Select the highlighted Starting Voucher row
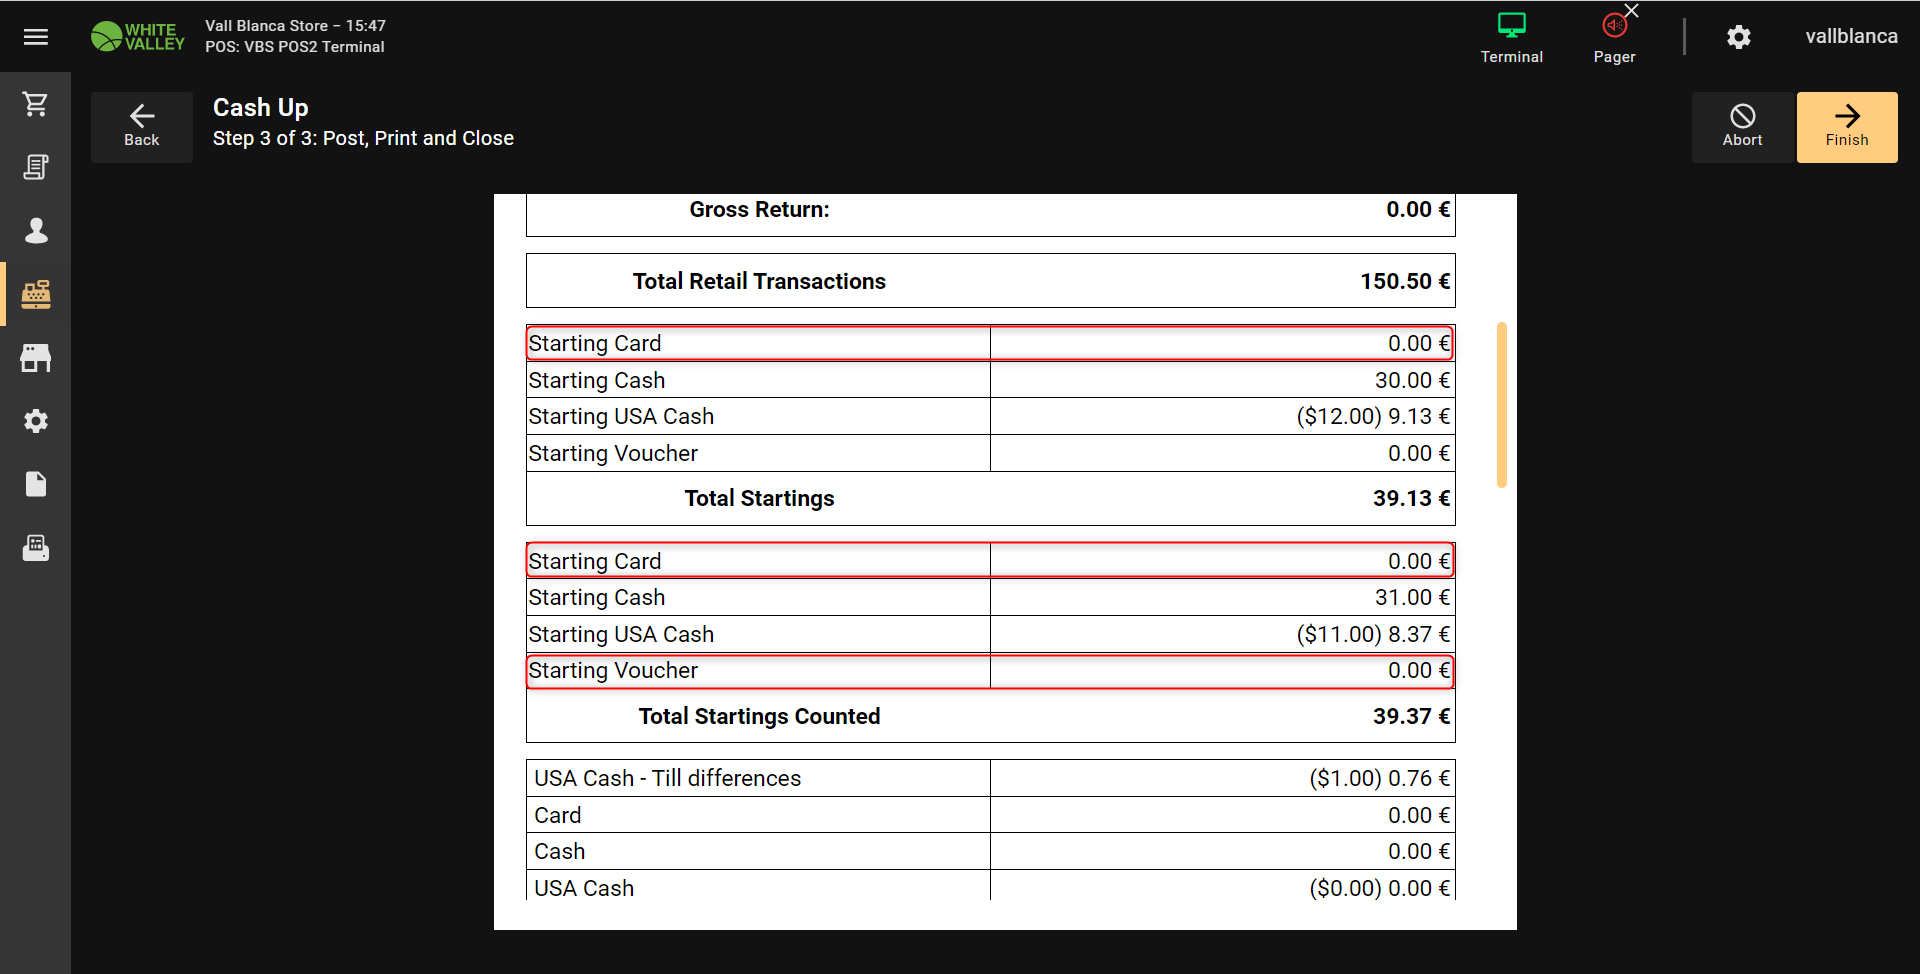Screen dimensions: 1920x974 (990, 671)
